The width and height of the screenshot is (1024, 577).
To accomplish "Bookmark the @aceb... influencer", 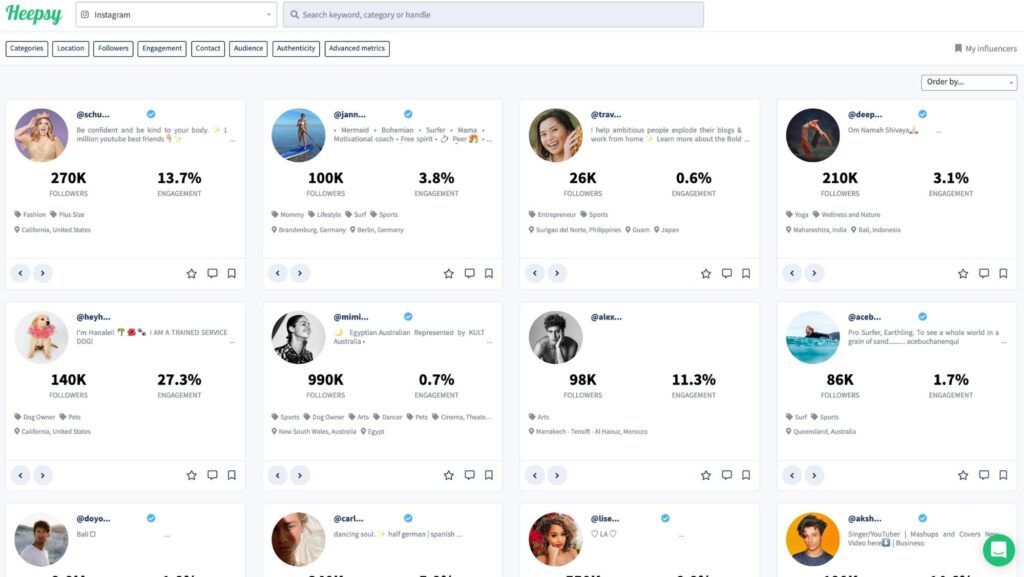I will pos(1004,475).
